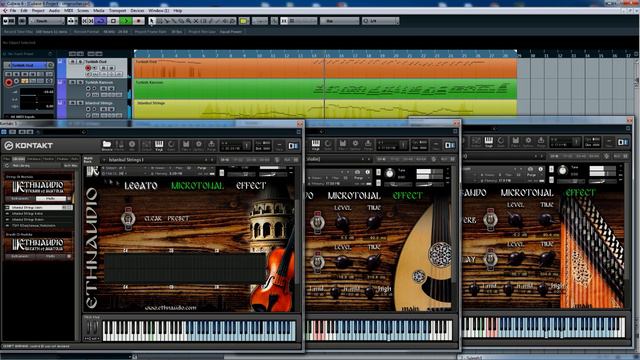Select the orange Turkish Oud MIDI clip
The width and height of the screenshot is (640, 360).
(325, 68)
